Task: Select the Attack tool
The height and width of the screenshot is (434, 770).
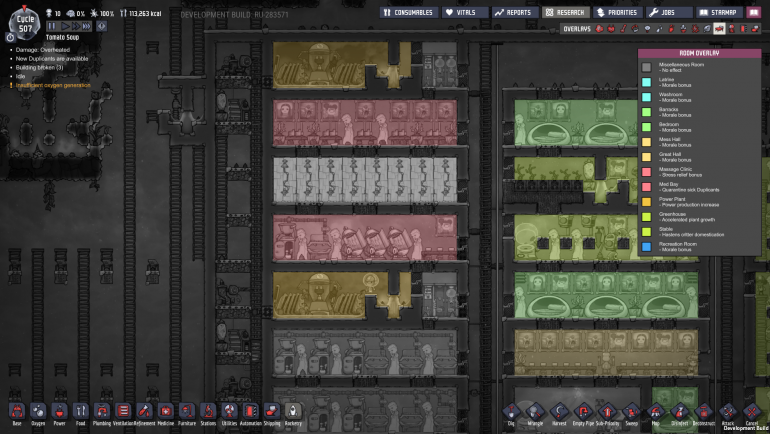Action: [728, 412]
